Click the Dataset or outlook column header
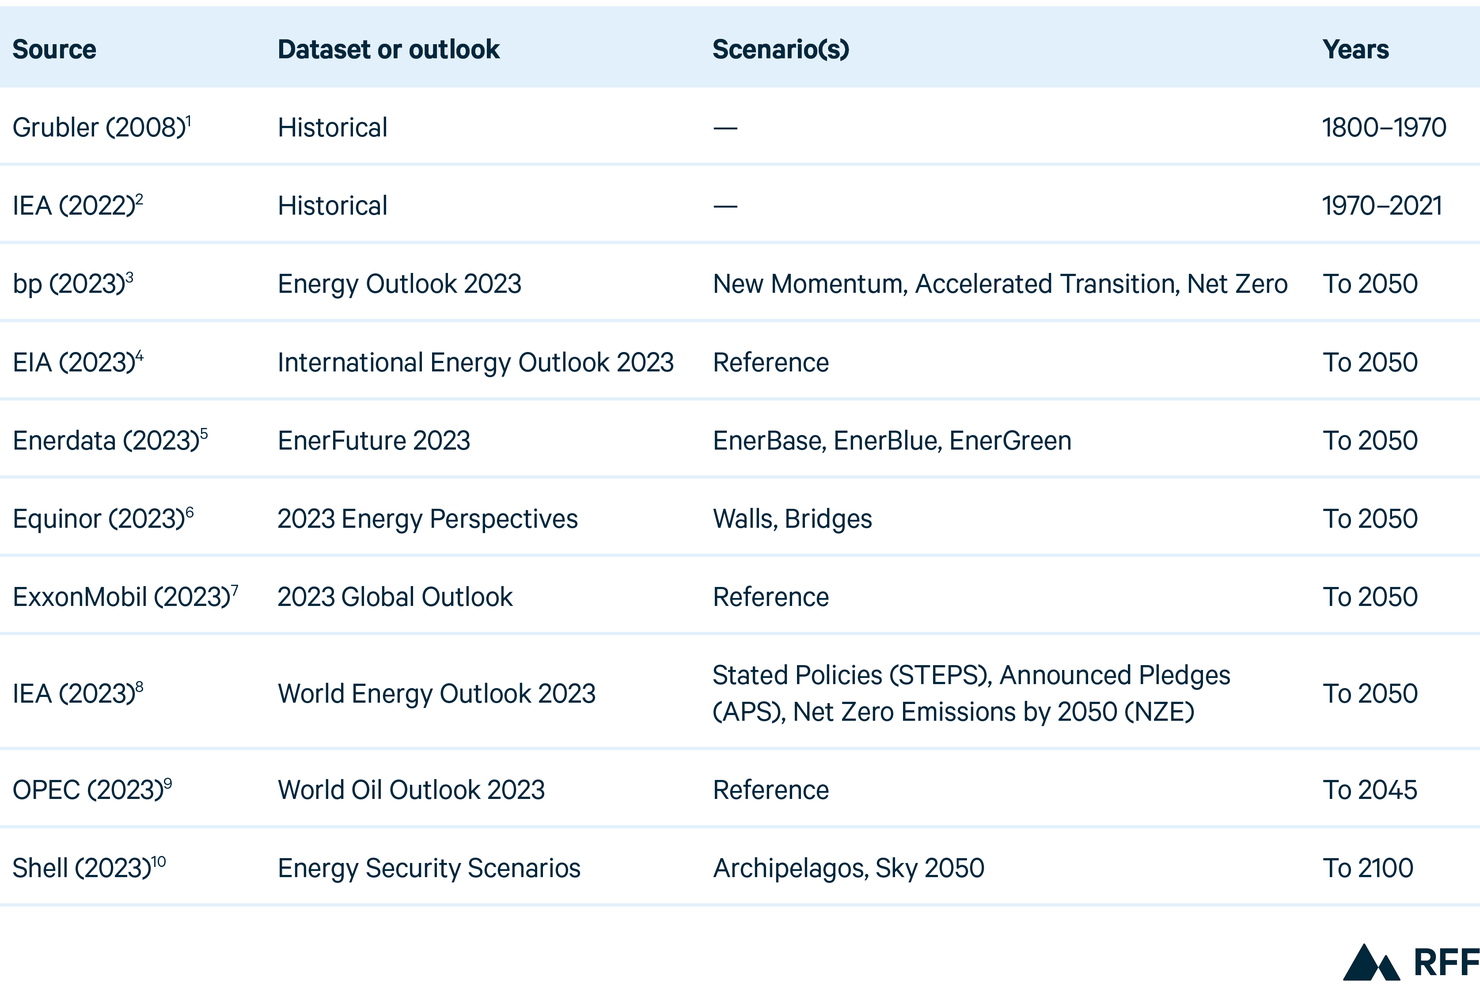Image resolution: width=1480 pixels, height=984 pixels. point(388,50)
